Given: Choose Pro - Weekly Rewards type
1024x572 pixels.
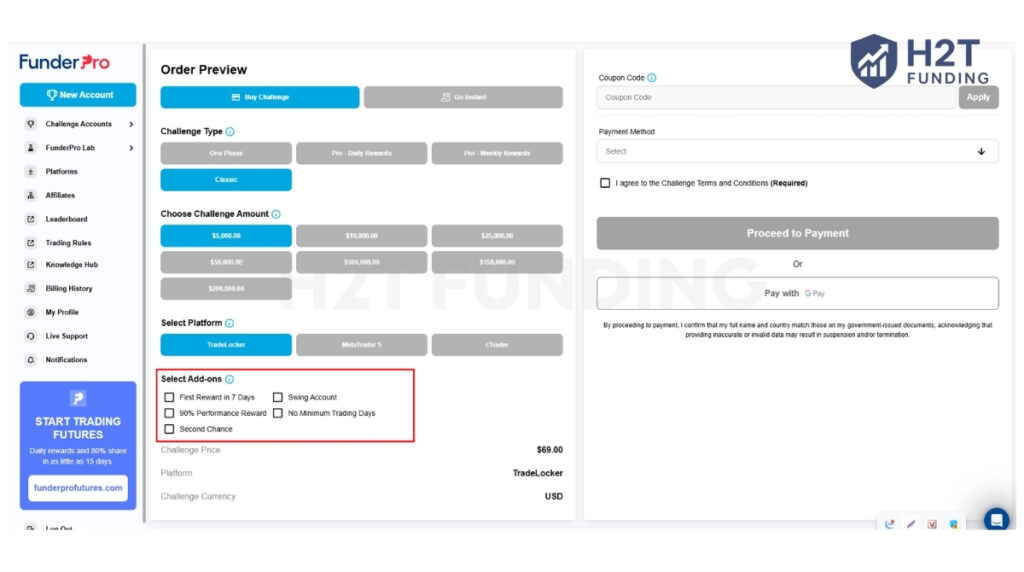Looking at the screenshot, I should pos(497,153).
